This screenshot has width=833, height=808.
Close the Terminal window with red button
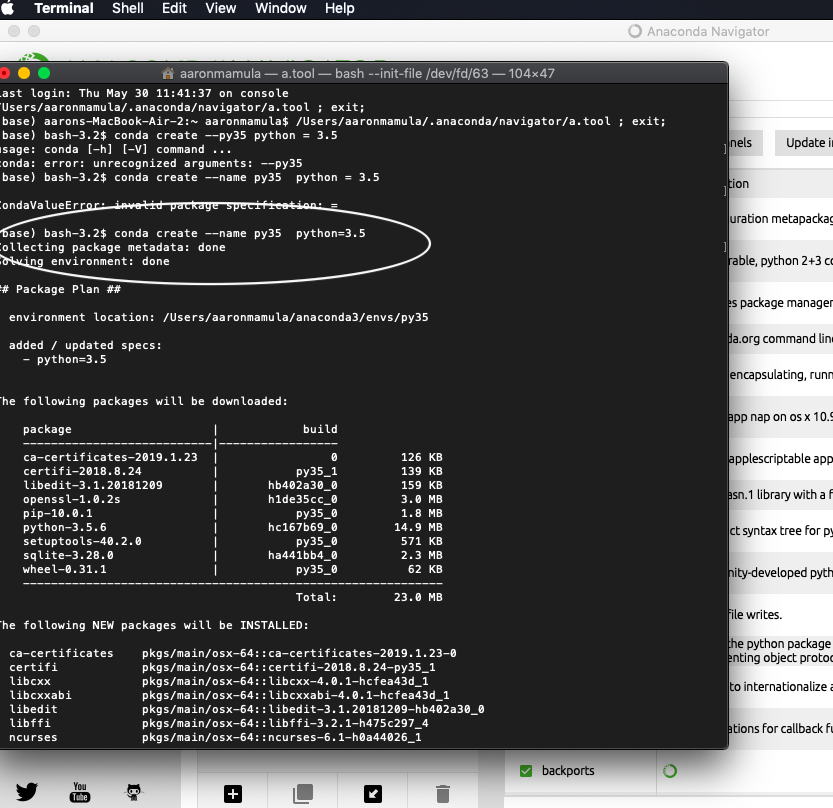click(5, 73)
